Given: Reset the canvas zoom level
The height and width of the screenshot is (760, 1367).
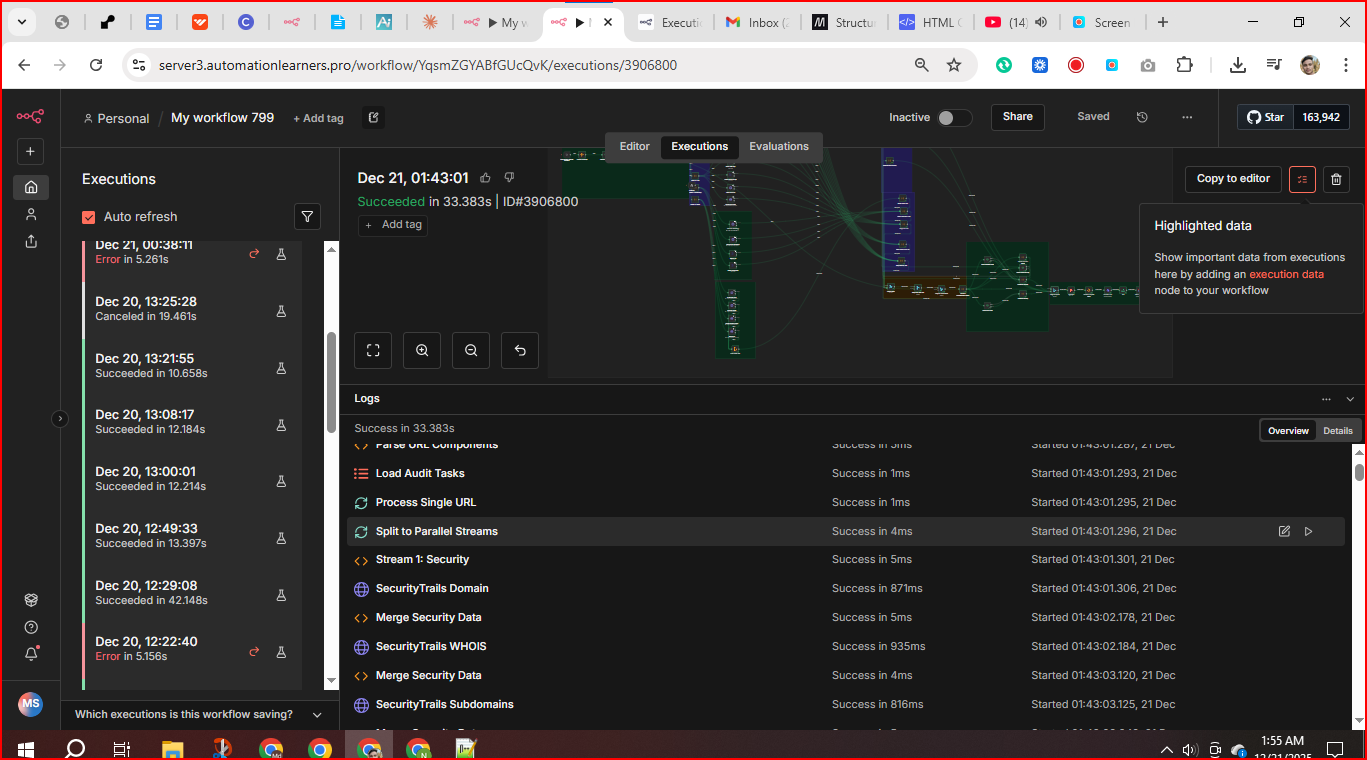Looking at the screenshot, I should point(520,350).
